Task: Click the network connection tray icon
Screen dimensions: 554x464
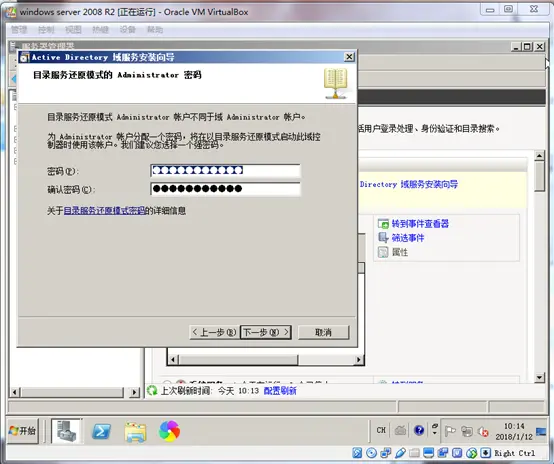Action: (x=466, y=431)
